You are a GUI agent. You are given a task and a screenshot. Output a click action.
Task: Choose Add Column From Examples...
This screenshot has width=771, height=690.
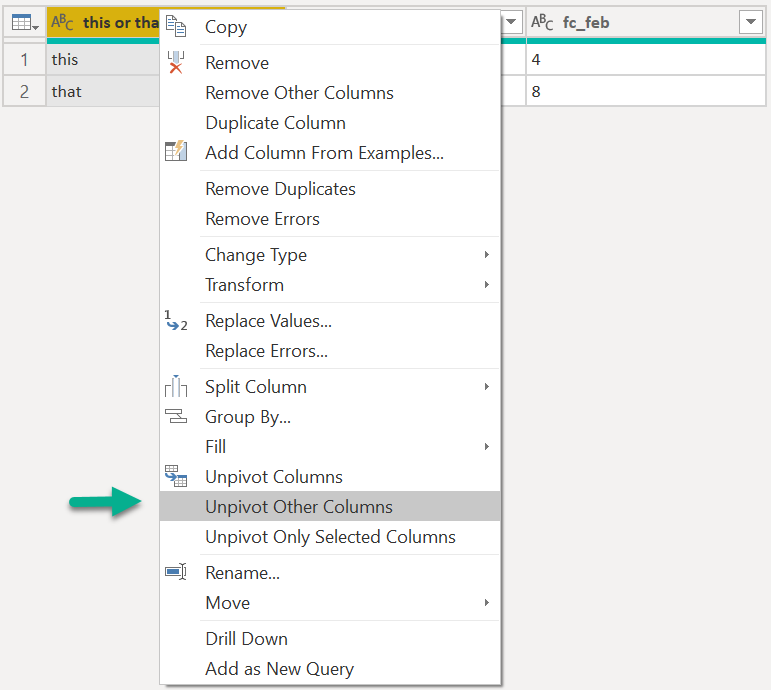pos(330,153)
